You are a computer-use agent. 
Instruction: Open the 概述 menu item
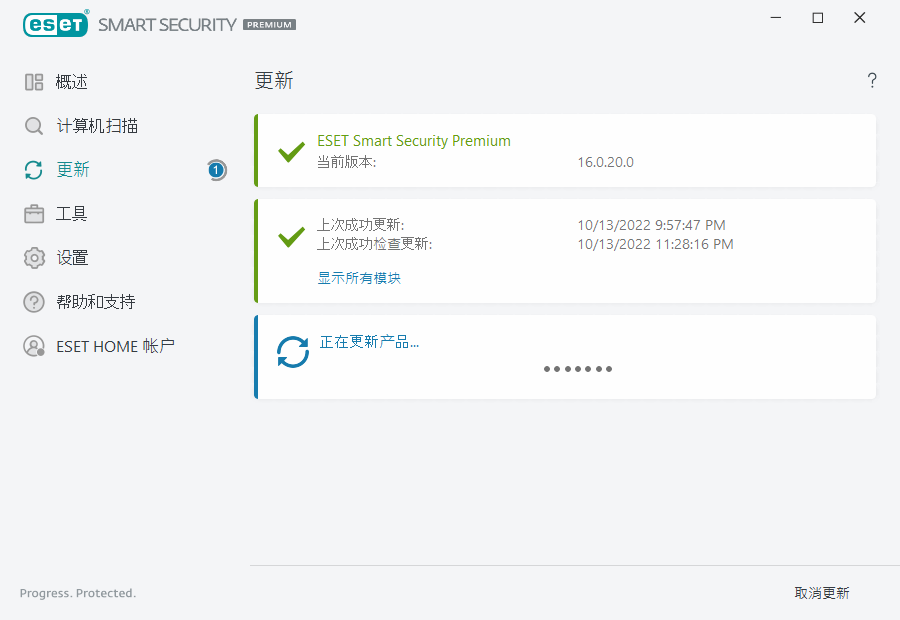pyautogui.click(x=72, y=82)
